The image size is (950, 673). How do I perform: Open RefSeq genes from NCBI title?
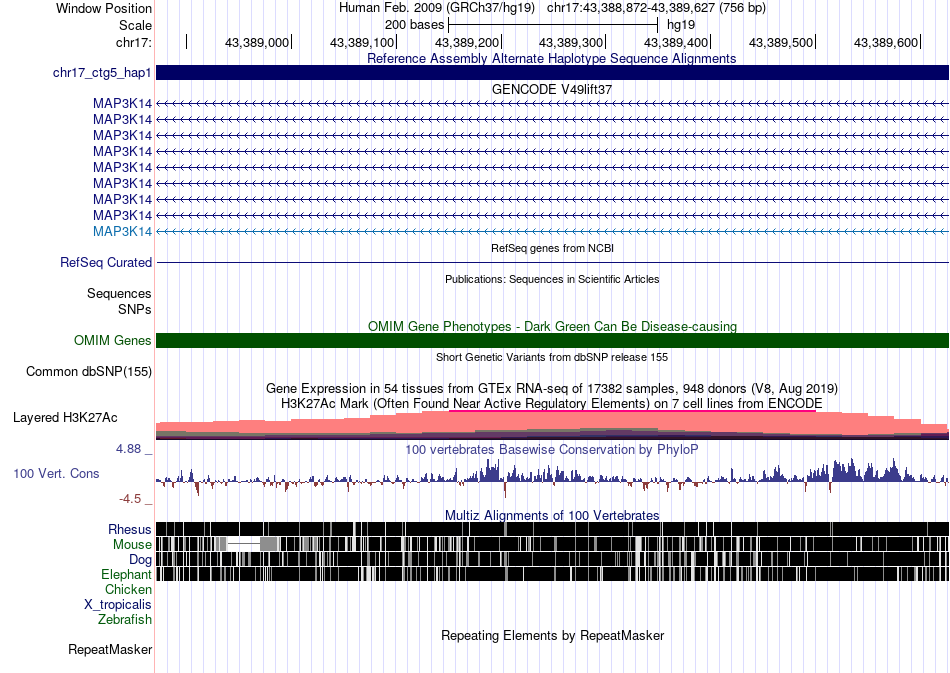553,248
